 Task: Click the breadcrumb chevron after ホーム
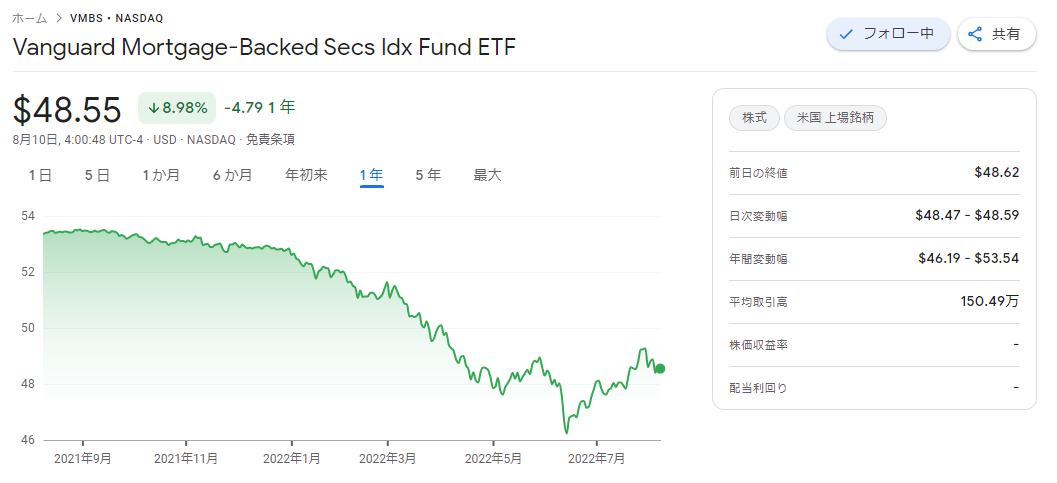[x=59, y=18]
